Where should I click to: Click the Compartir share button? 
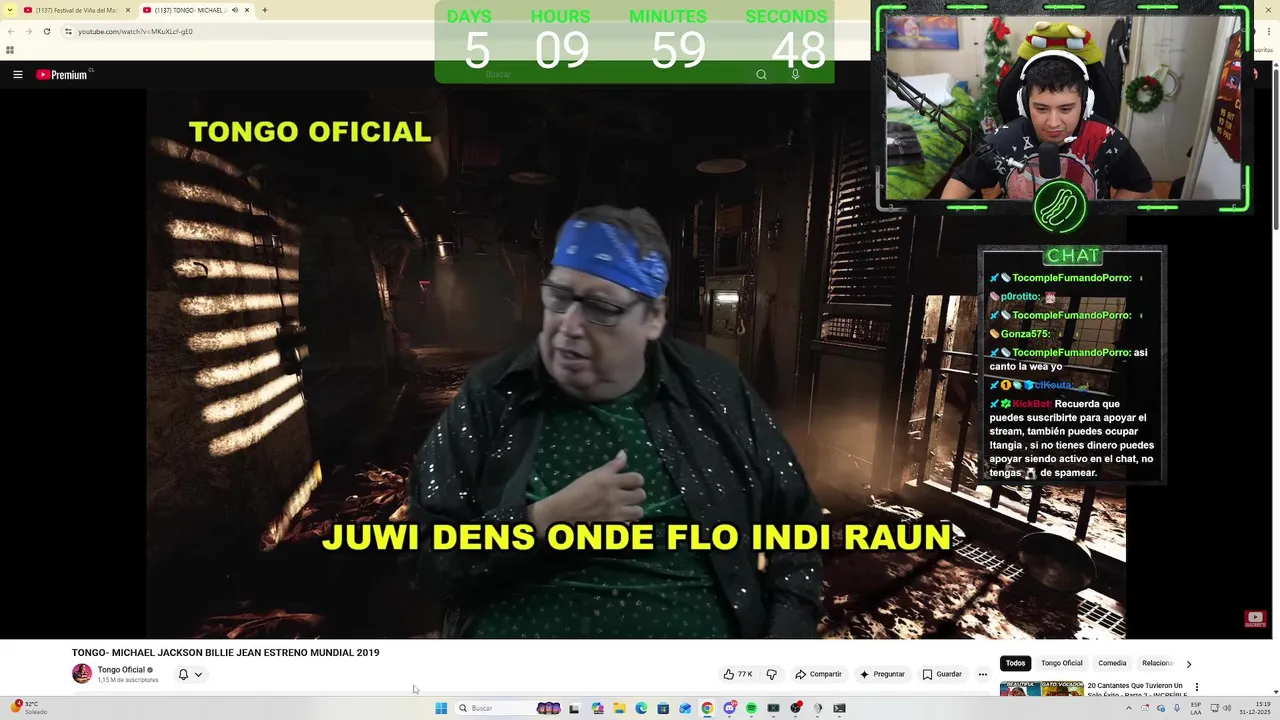pos(818,674)
